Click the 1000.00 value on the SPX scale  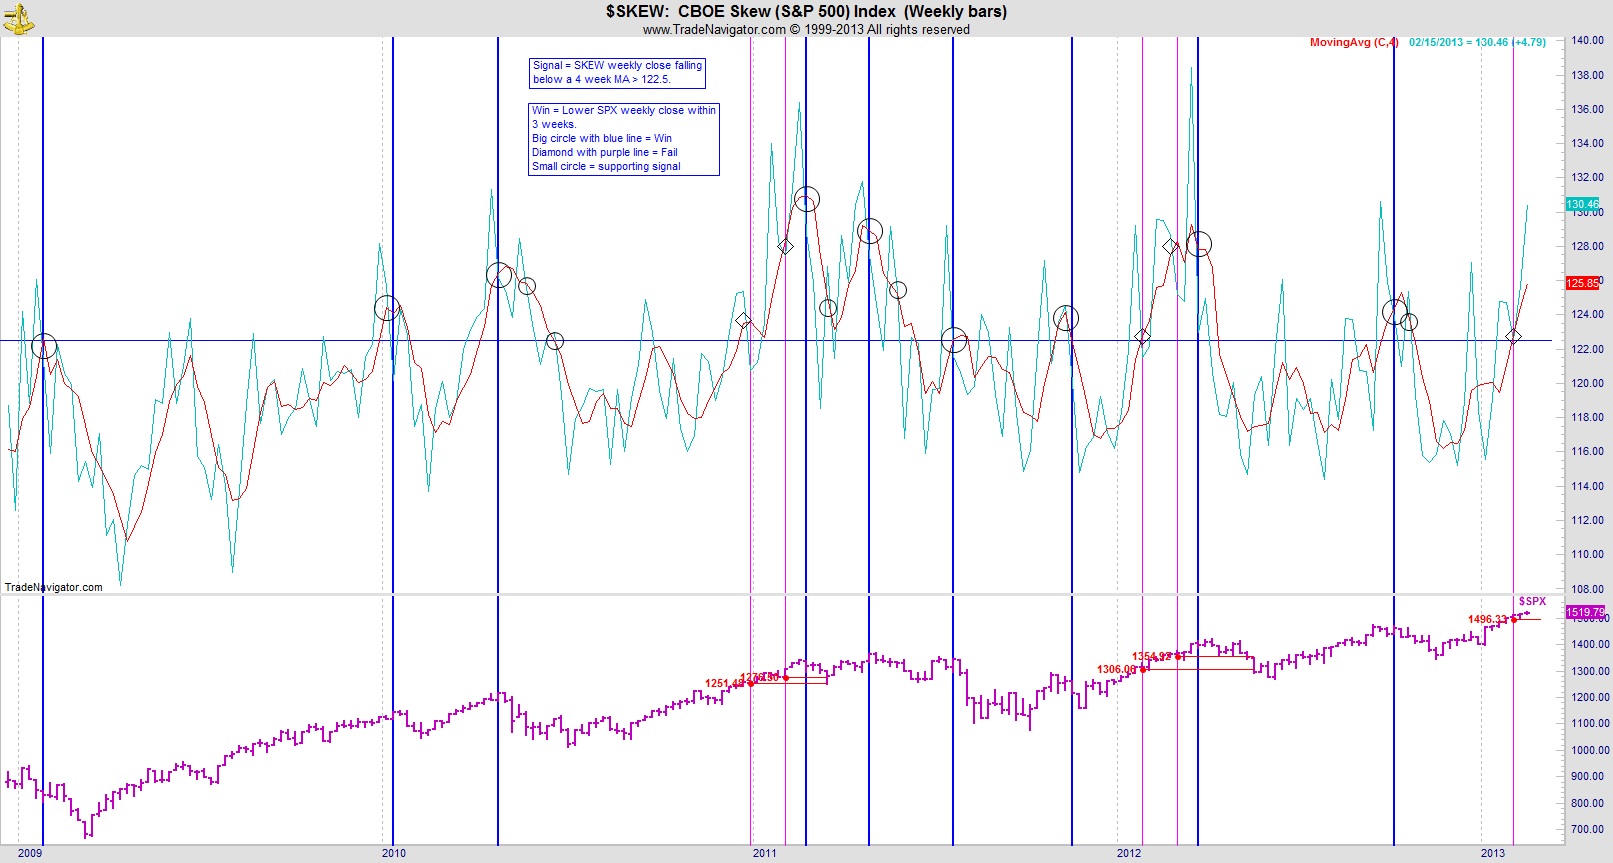coord(1588,750)
